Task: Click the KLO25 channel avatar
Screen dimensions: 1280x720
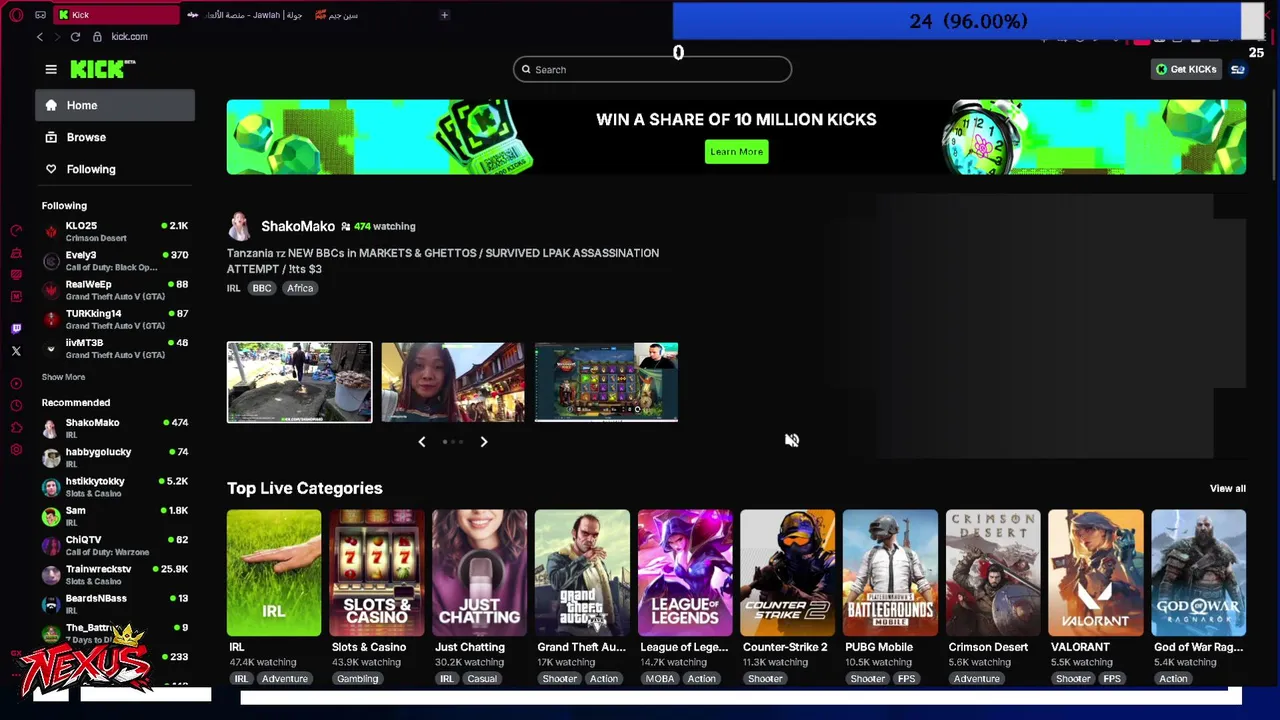Action: [51, 231]
